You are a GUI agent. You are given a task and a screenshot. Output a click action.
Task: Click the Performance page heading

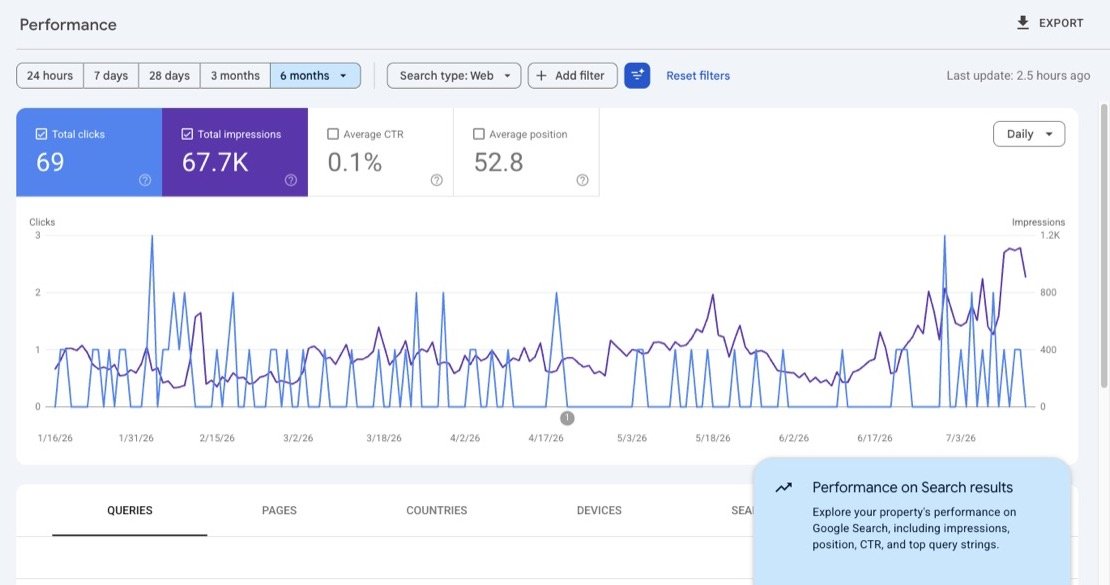click(x=68, y=25)
